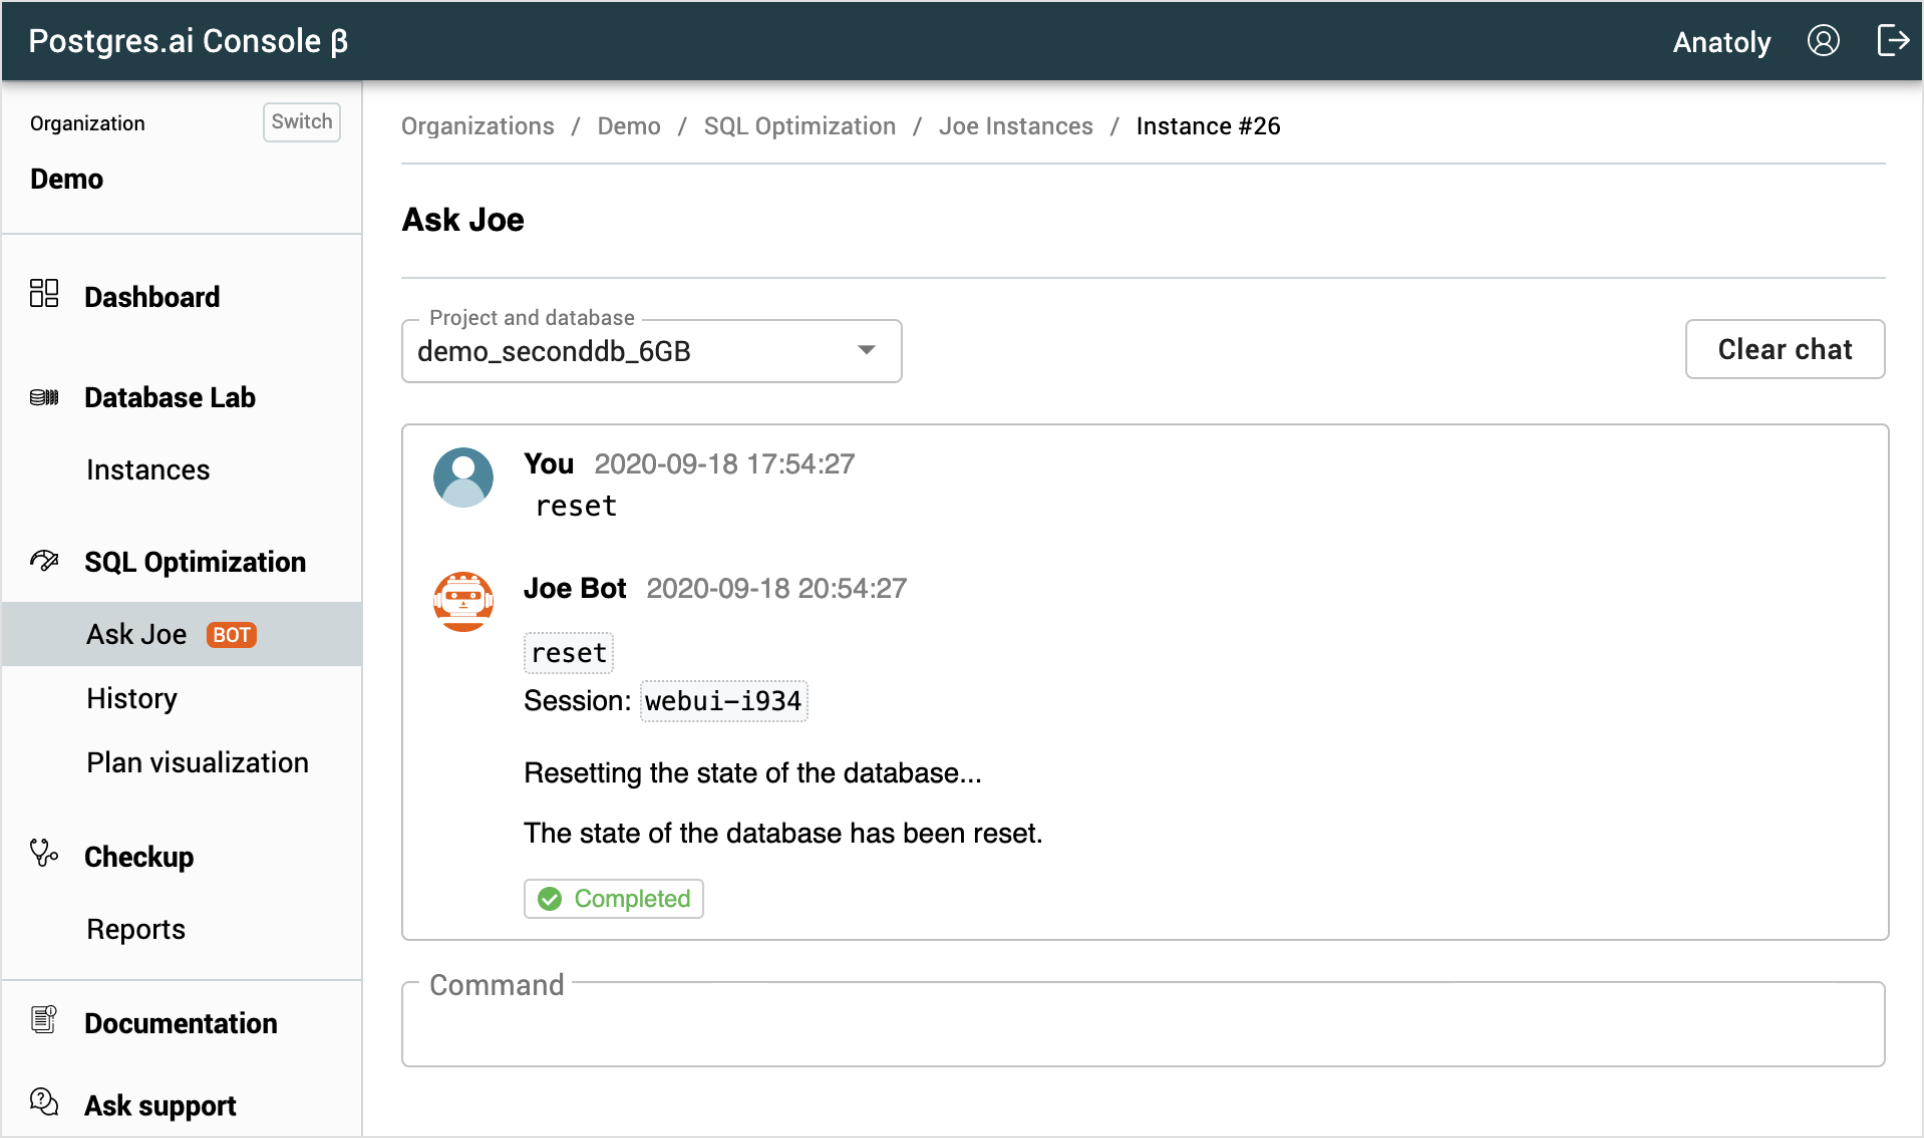This screenshot has width=1924, height=1138.
Task: Open SQL Optimization section
Action: 195,562
